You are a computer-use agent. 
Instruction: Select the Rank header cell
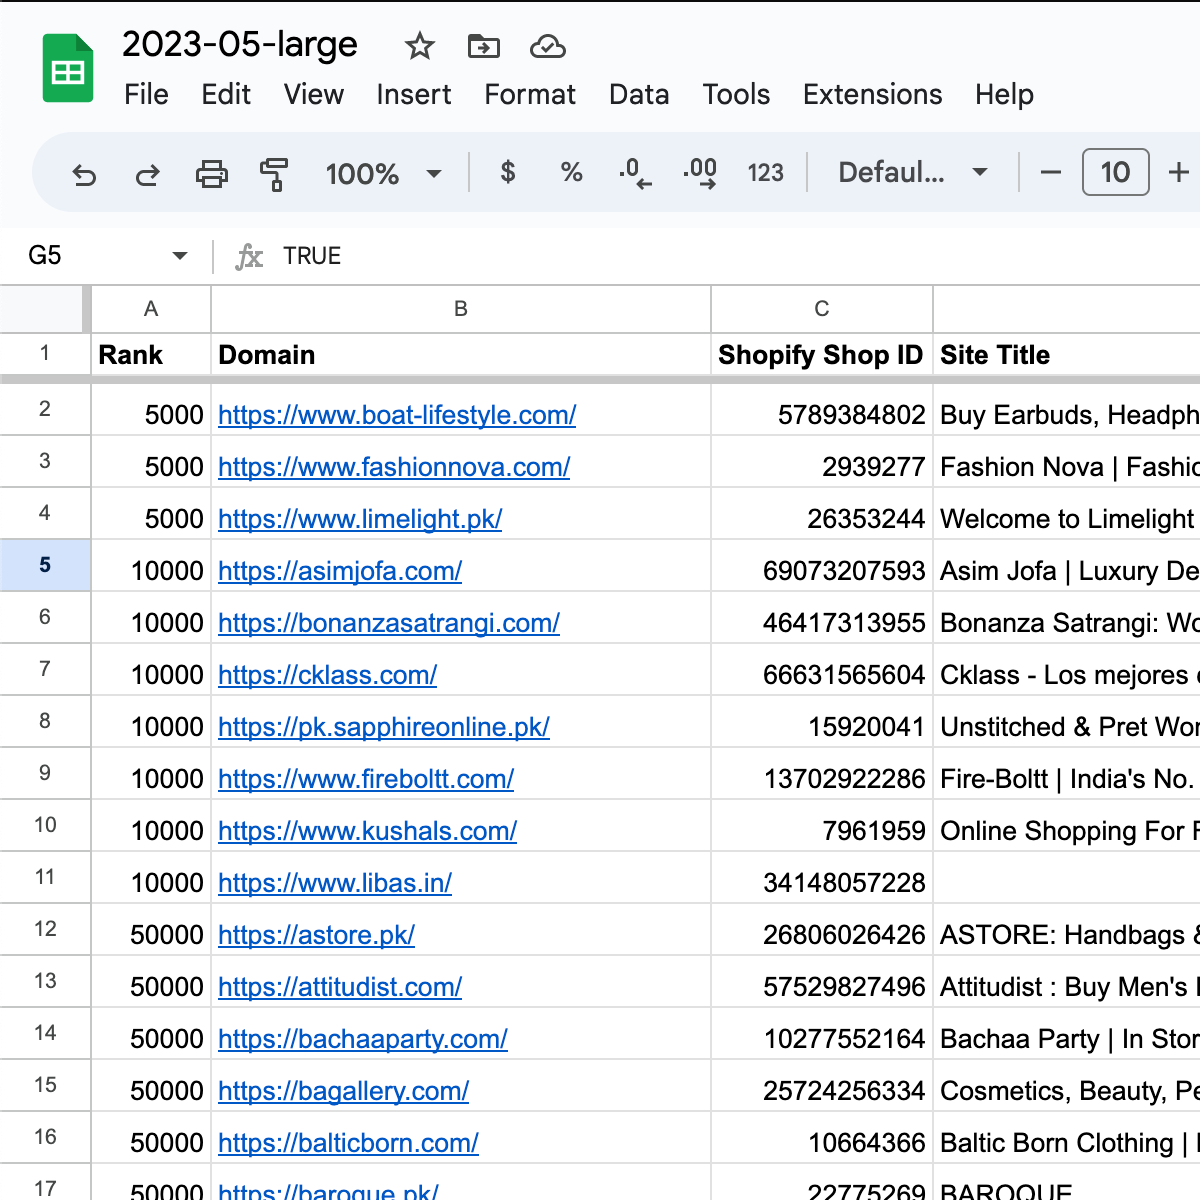click(x=151, y=355)
